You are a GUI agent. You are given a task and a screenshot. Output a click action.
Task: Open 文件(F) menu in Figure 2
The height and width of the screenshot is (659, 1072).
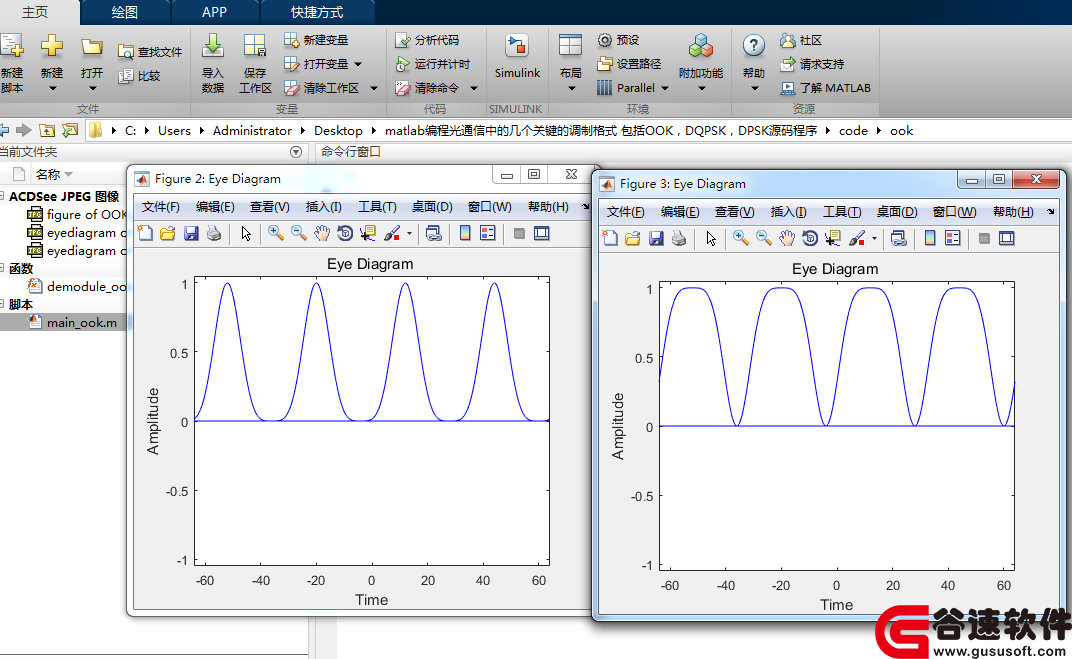pyautogui.click(x=161, y=207)
